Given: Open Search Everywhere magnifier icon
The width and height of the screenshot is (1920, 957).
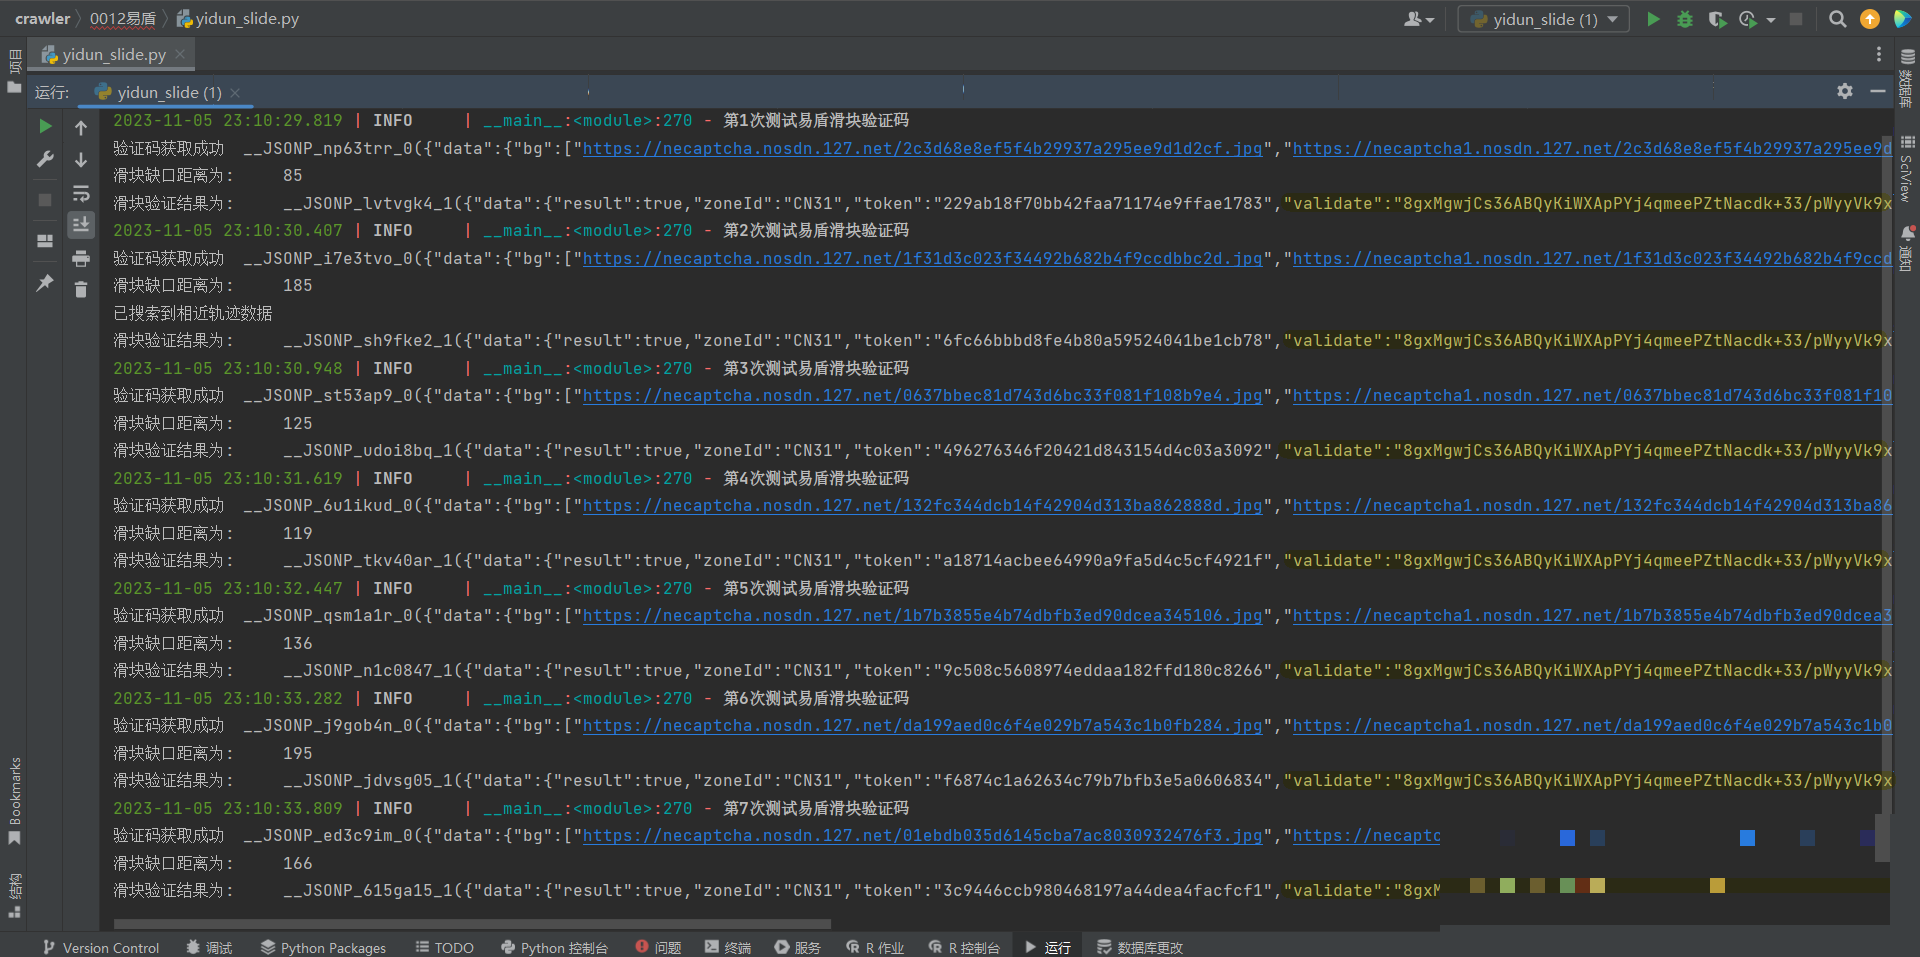Looking at the screenshot, I should [x=1837, y=19].
